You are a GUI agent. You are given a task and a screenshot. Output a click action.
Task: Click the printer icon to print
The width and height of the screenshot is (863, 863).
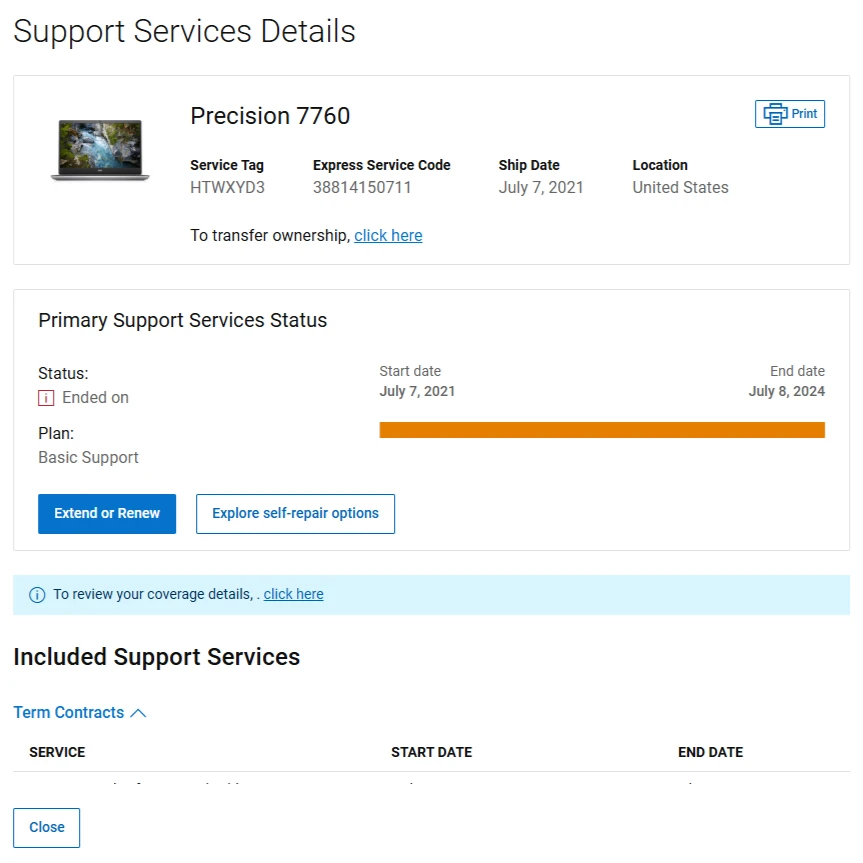pos(775,114)
